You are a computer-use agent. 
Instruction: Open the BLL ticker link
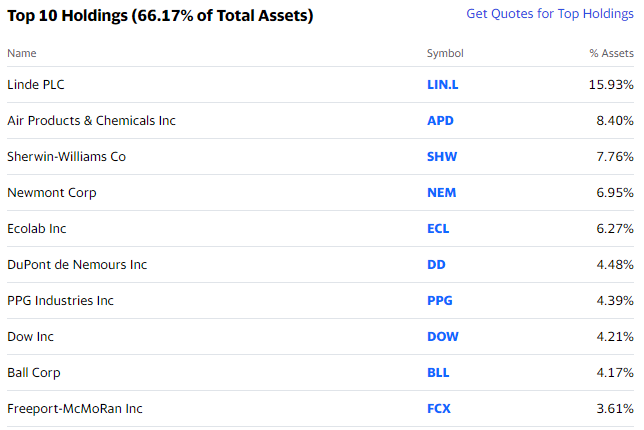pos(438,373)
